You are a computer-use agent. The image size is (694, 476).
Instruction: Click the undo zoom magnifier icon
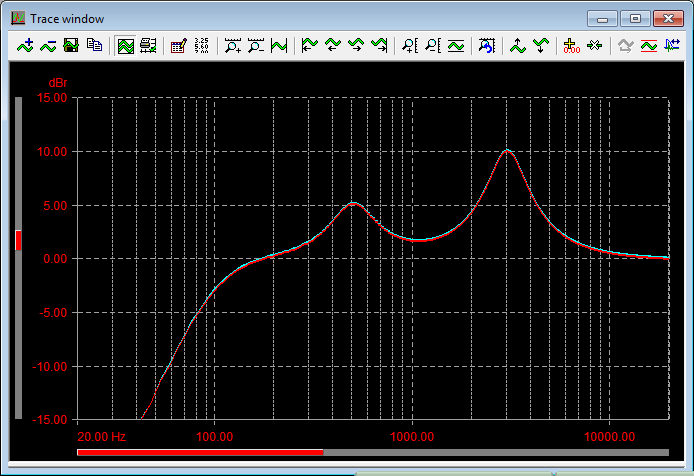pyautogui.click(x=486, y=45)
